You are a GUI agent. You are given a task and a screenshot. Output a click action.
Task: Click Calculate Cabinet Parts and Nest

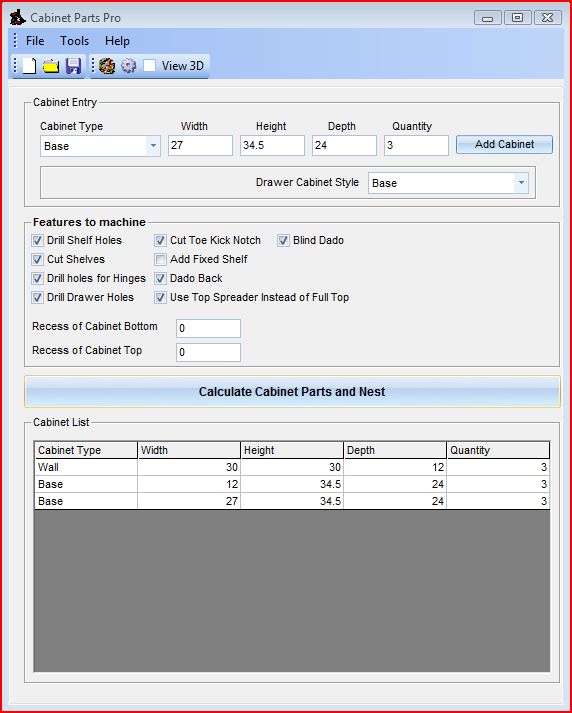[x=292, y=392]
